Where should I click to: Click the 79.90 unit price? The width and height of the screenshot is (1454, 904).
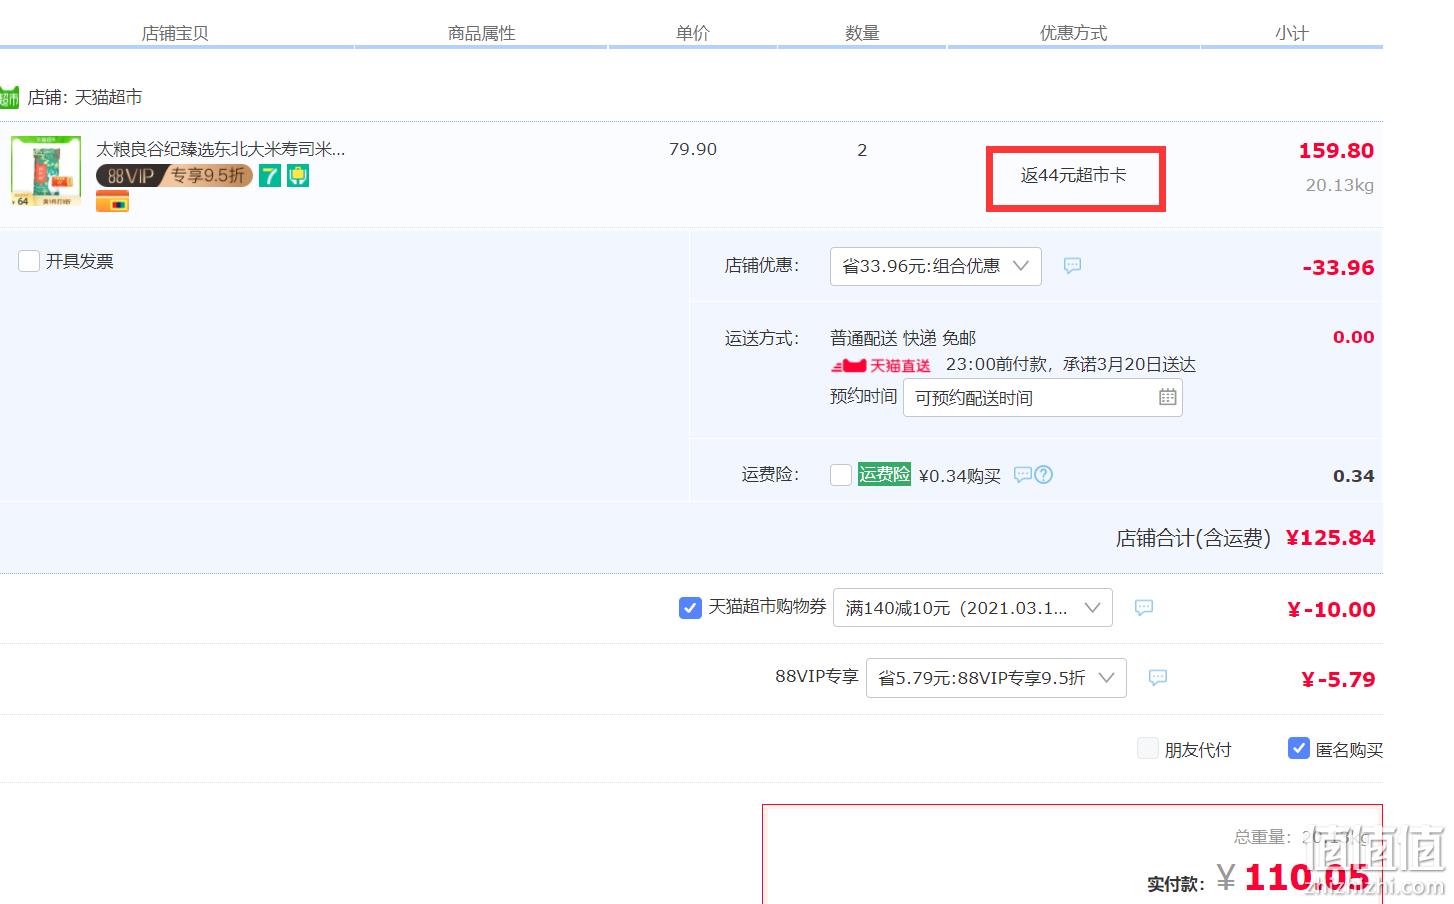point(693,149)
